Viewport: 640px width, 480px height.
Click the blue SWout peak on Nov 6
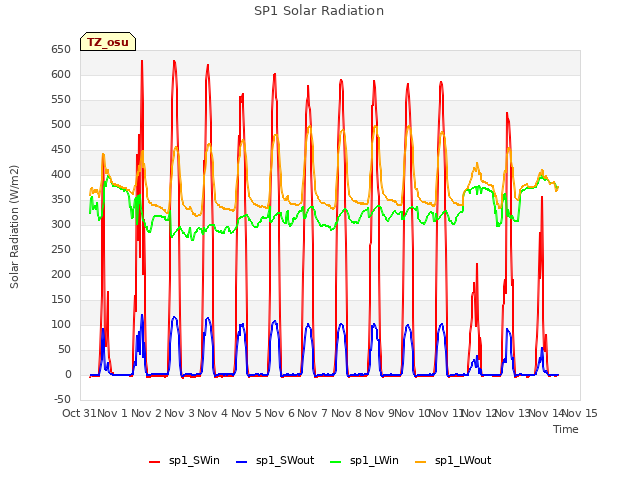pos(275,322)
